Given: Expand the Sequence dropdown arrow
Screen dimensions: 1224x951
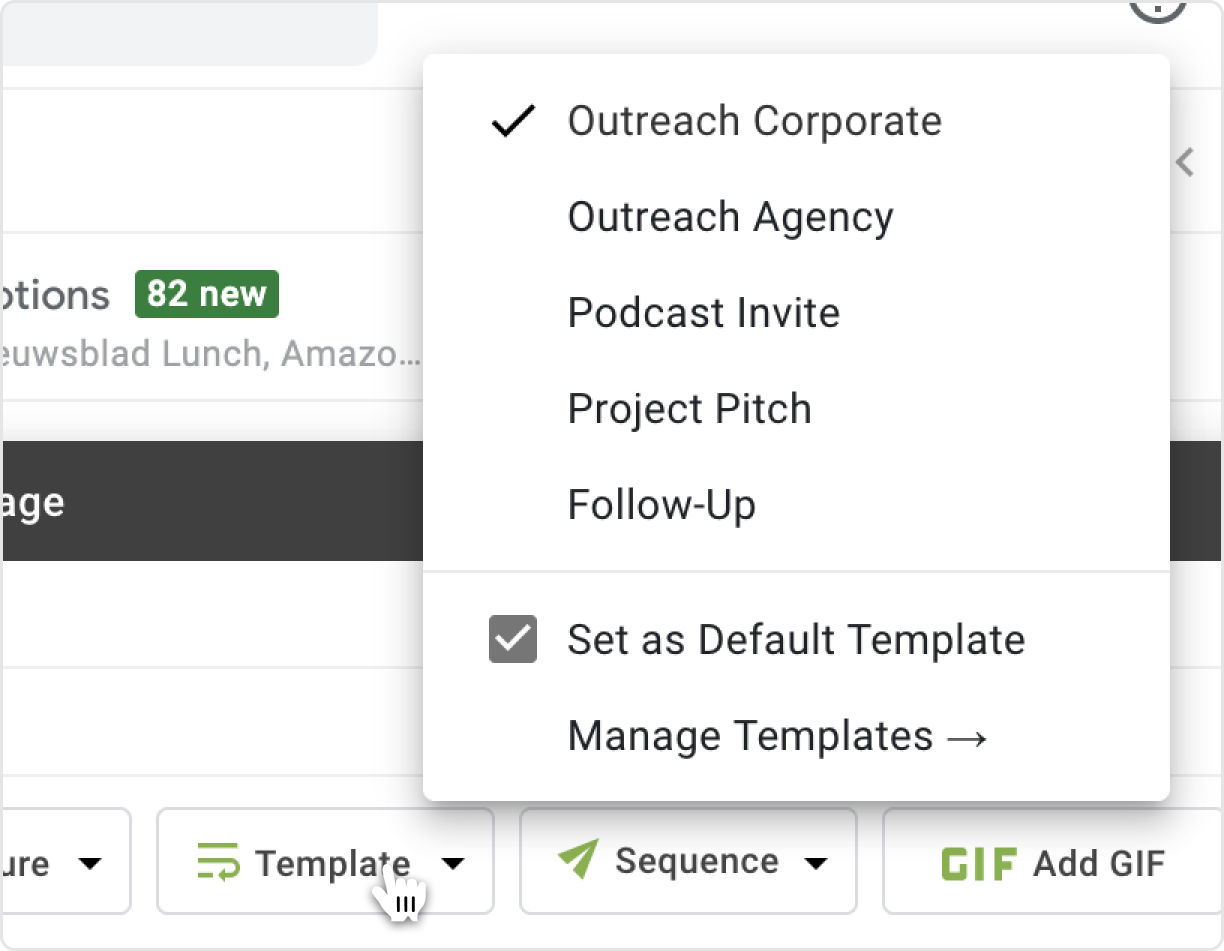Looking at the screenshot, I should pyautogui.click(x=817, y=863).
